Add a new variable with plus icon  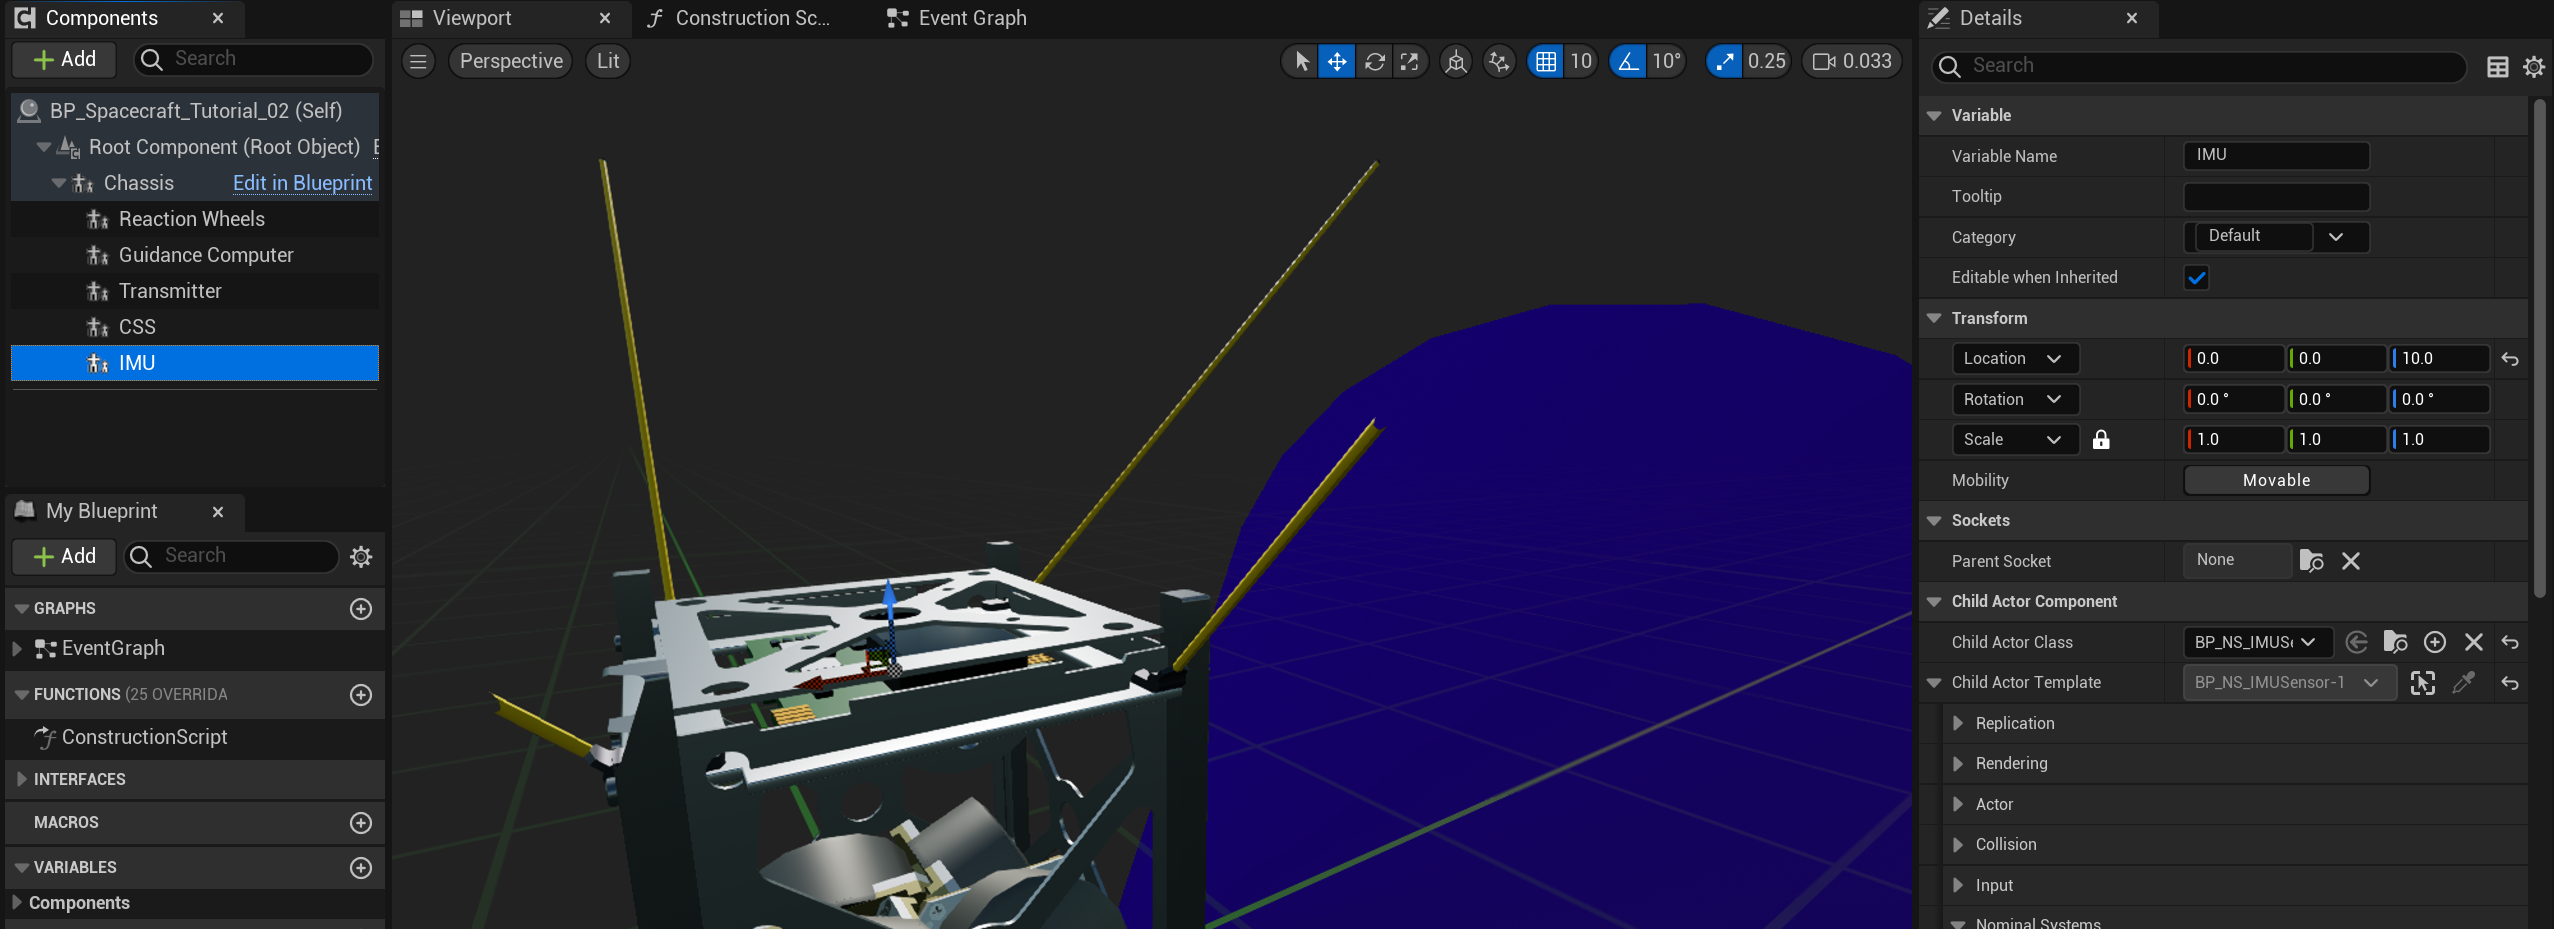pyautogui.click(x=361, y=868)
